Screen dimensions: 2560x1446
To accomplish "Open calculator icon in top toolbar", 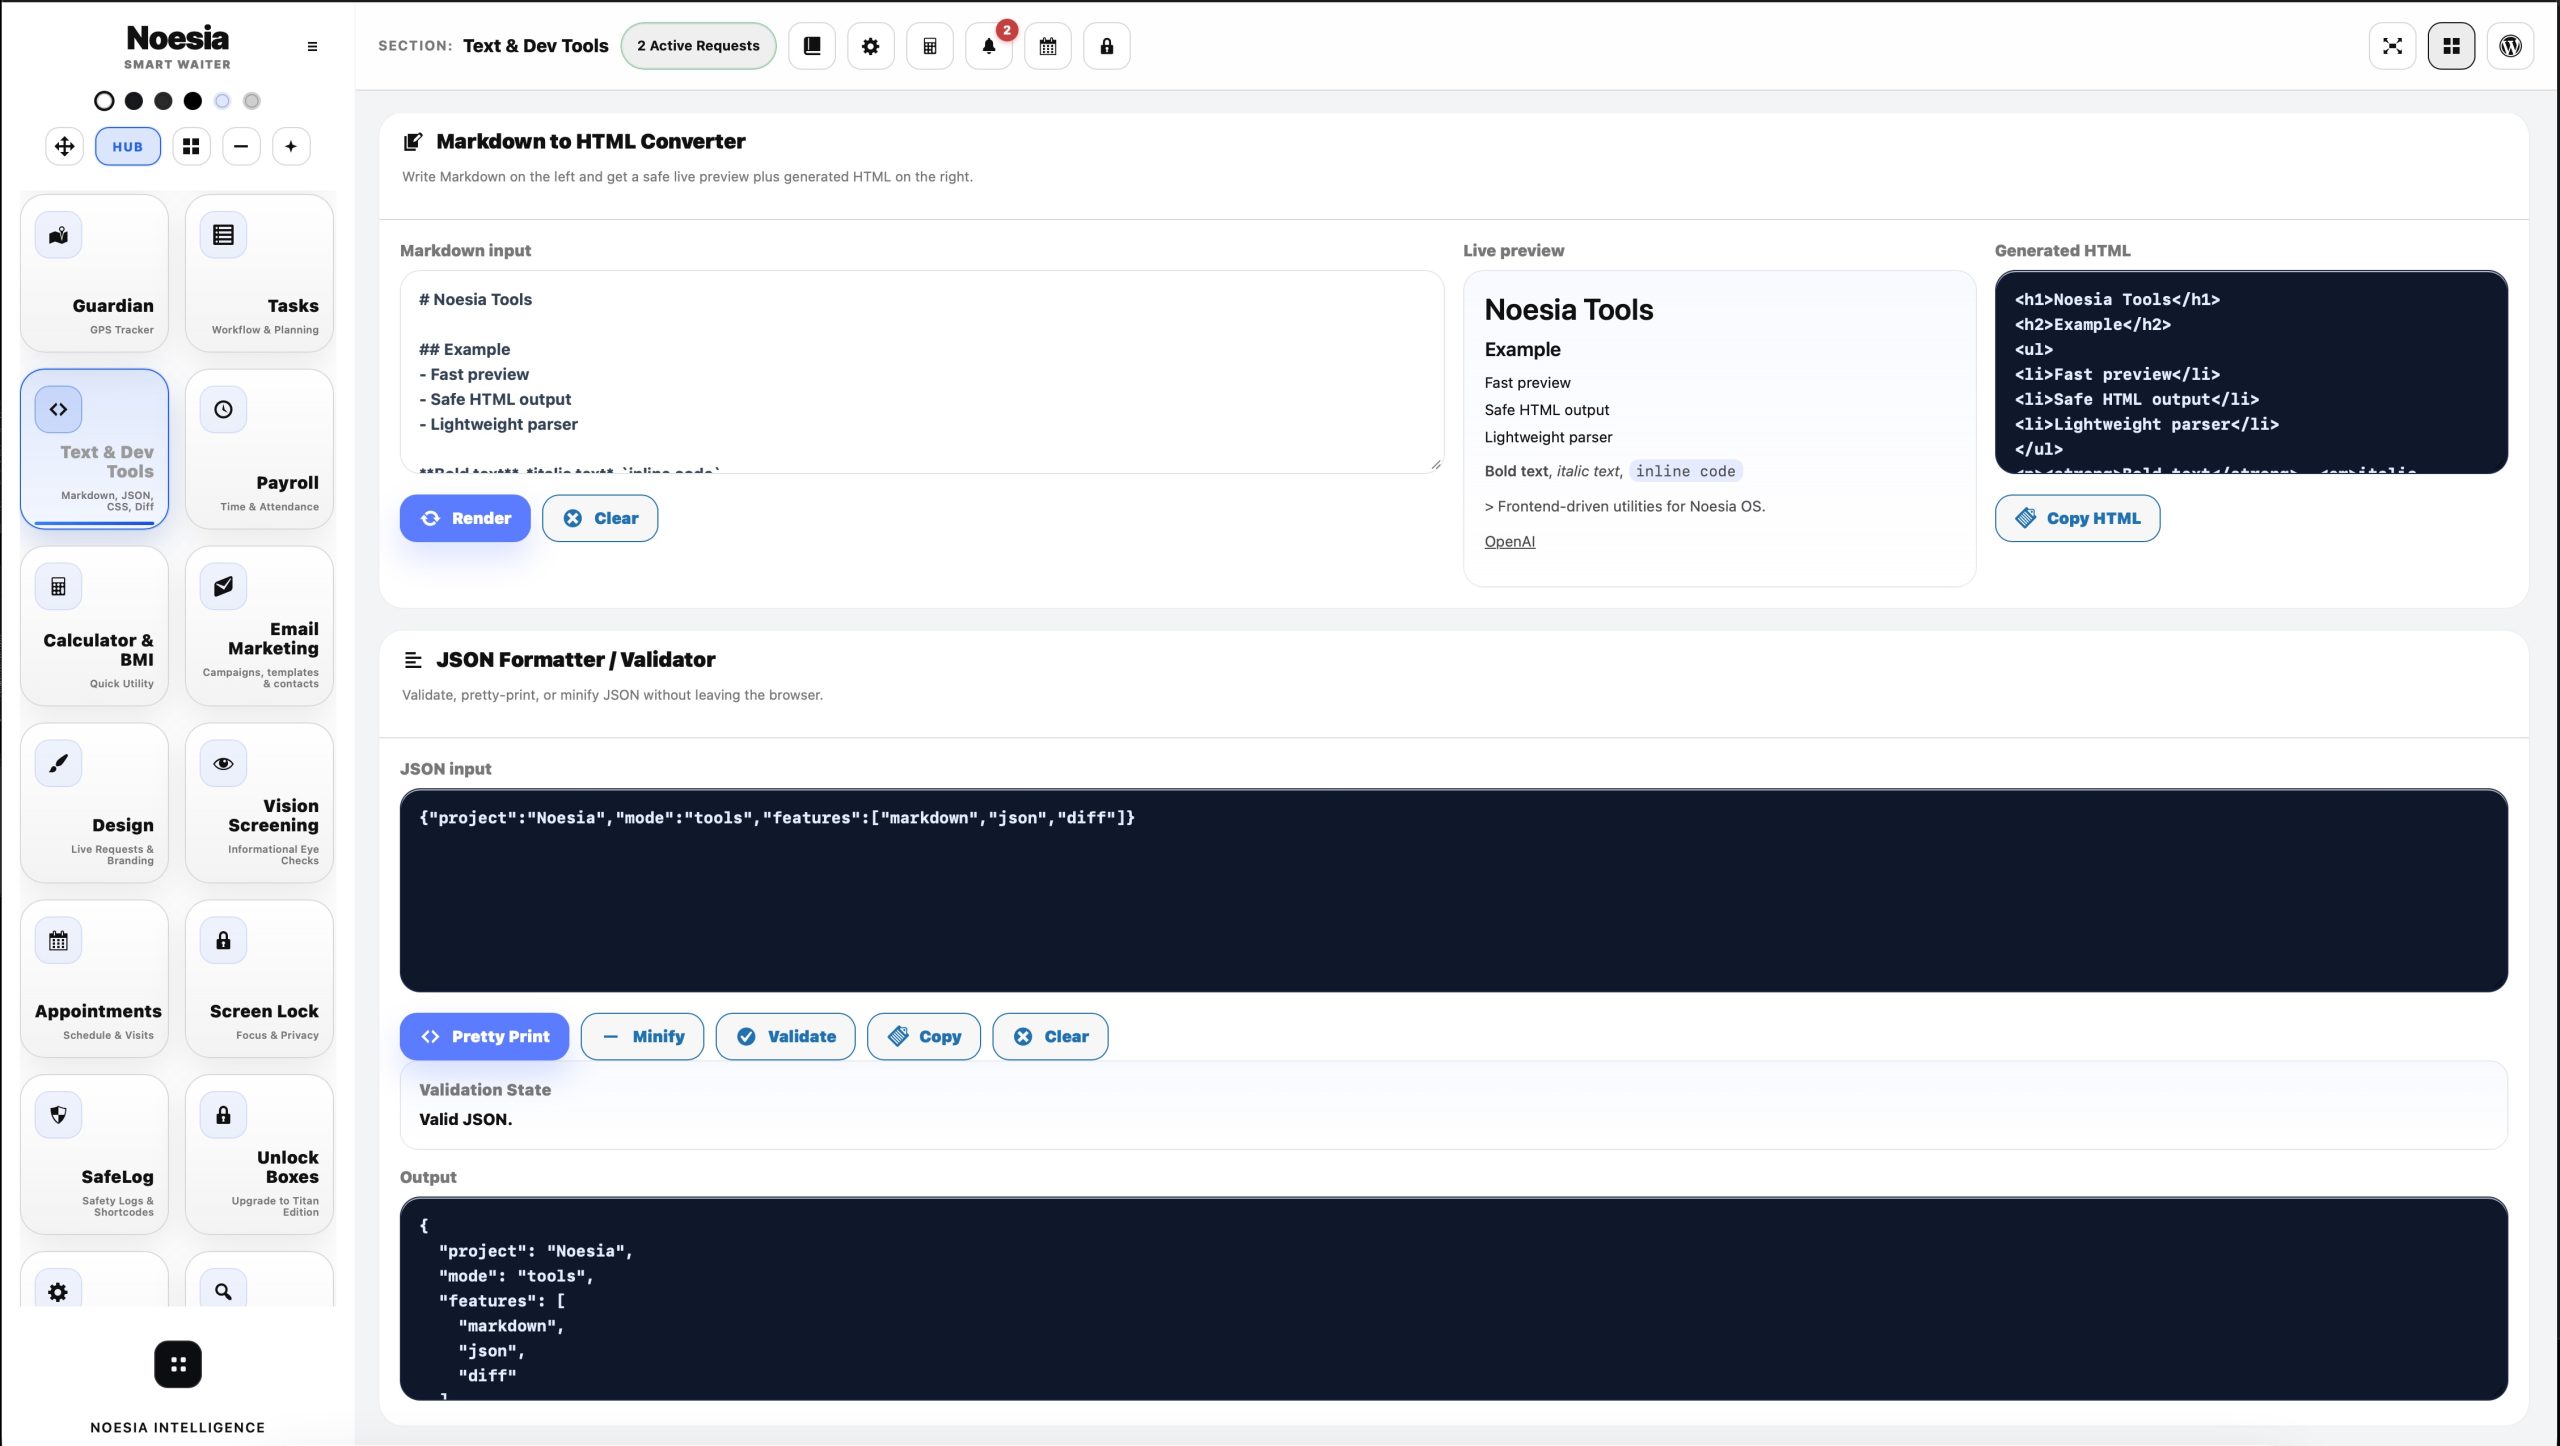I will pos(930,46).
